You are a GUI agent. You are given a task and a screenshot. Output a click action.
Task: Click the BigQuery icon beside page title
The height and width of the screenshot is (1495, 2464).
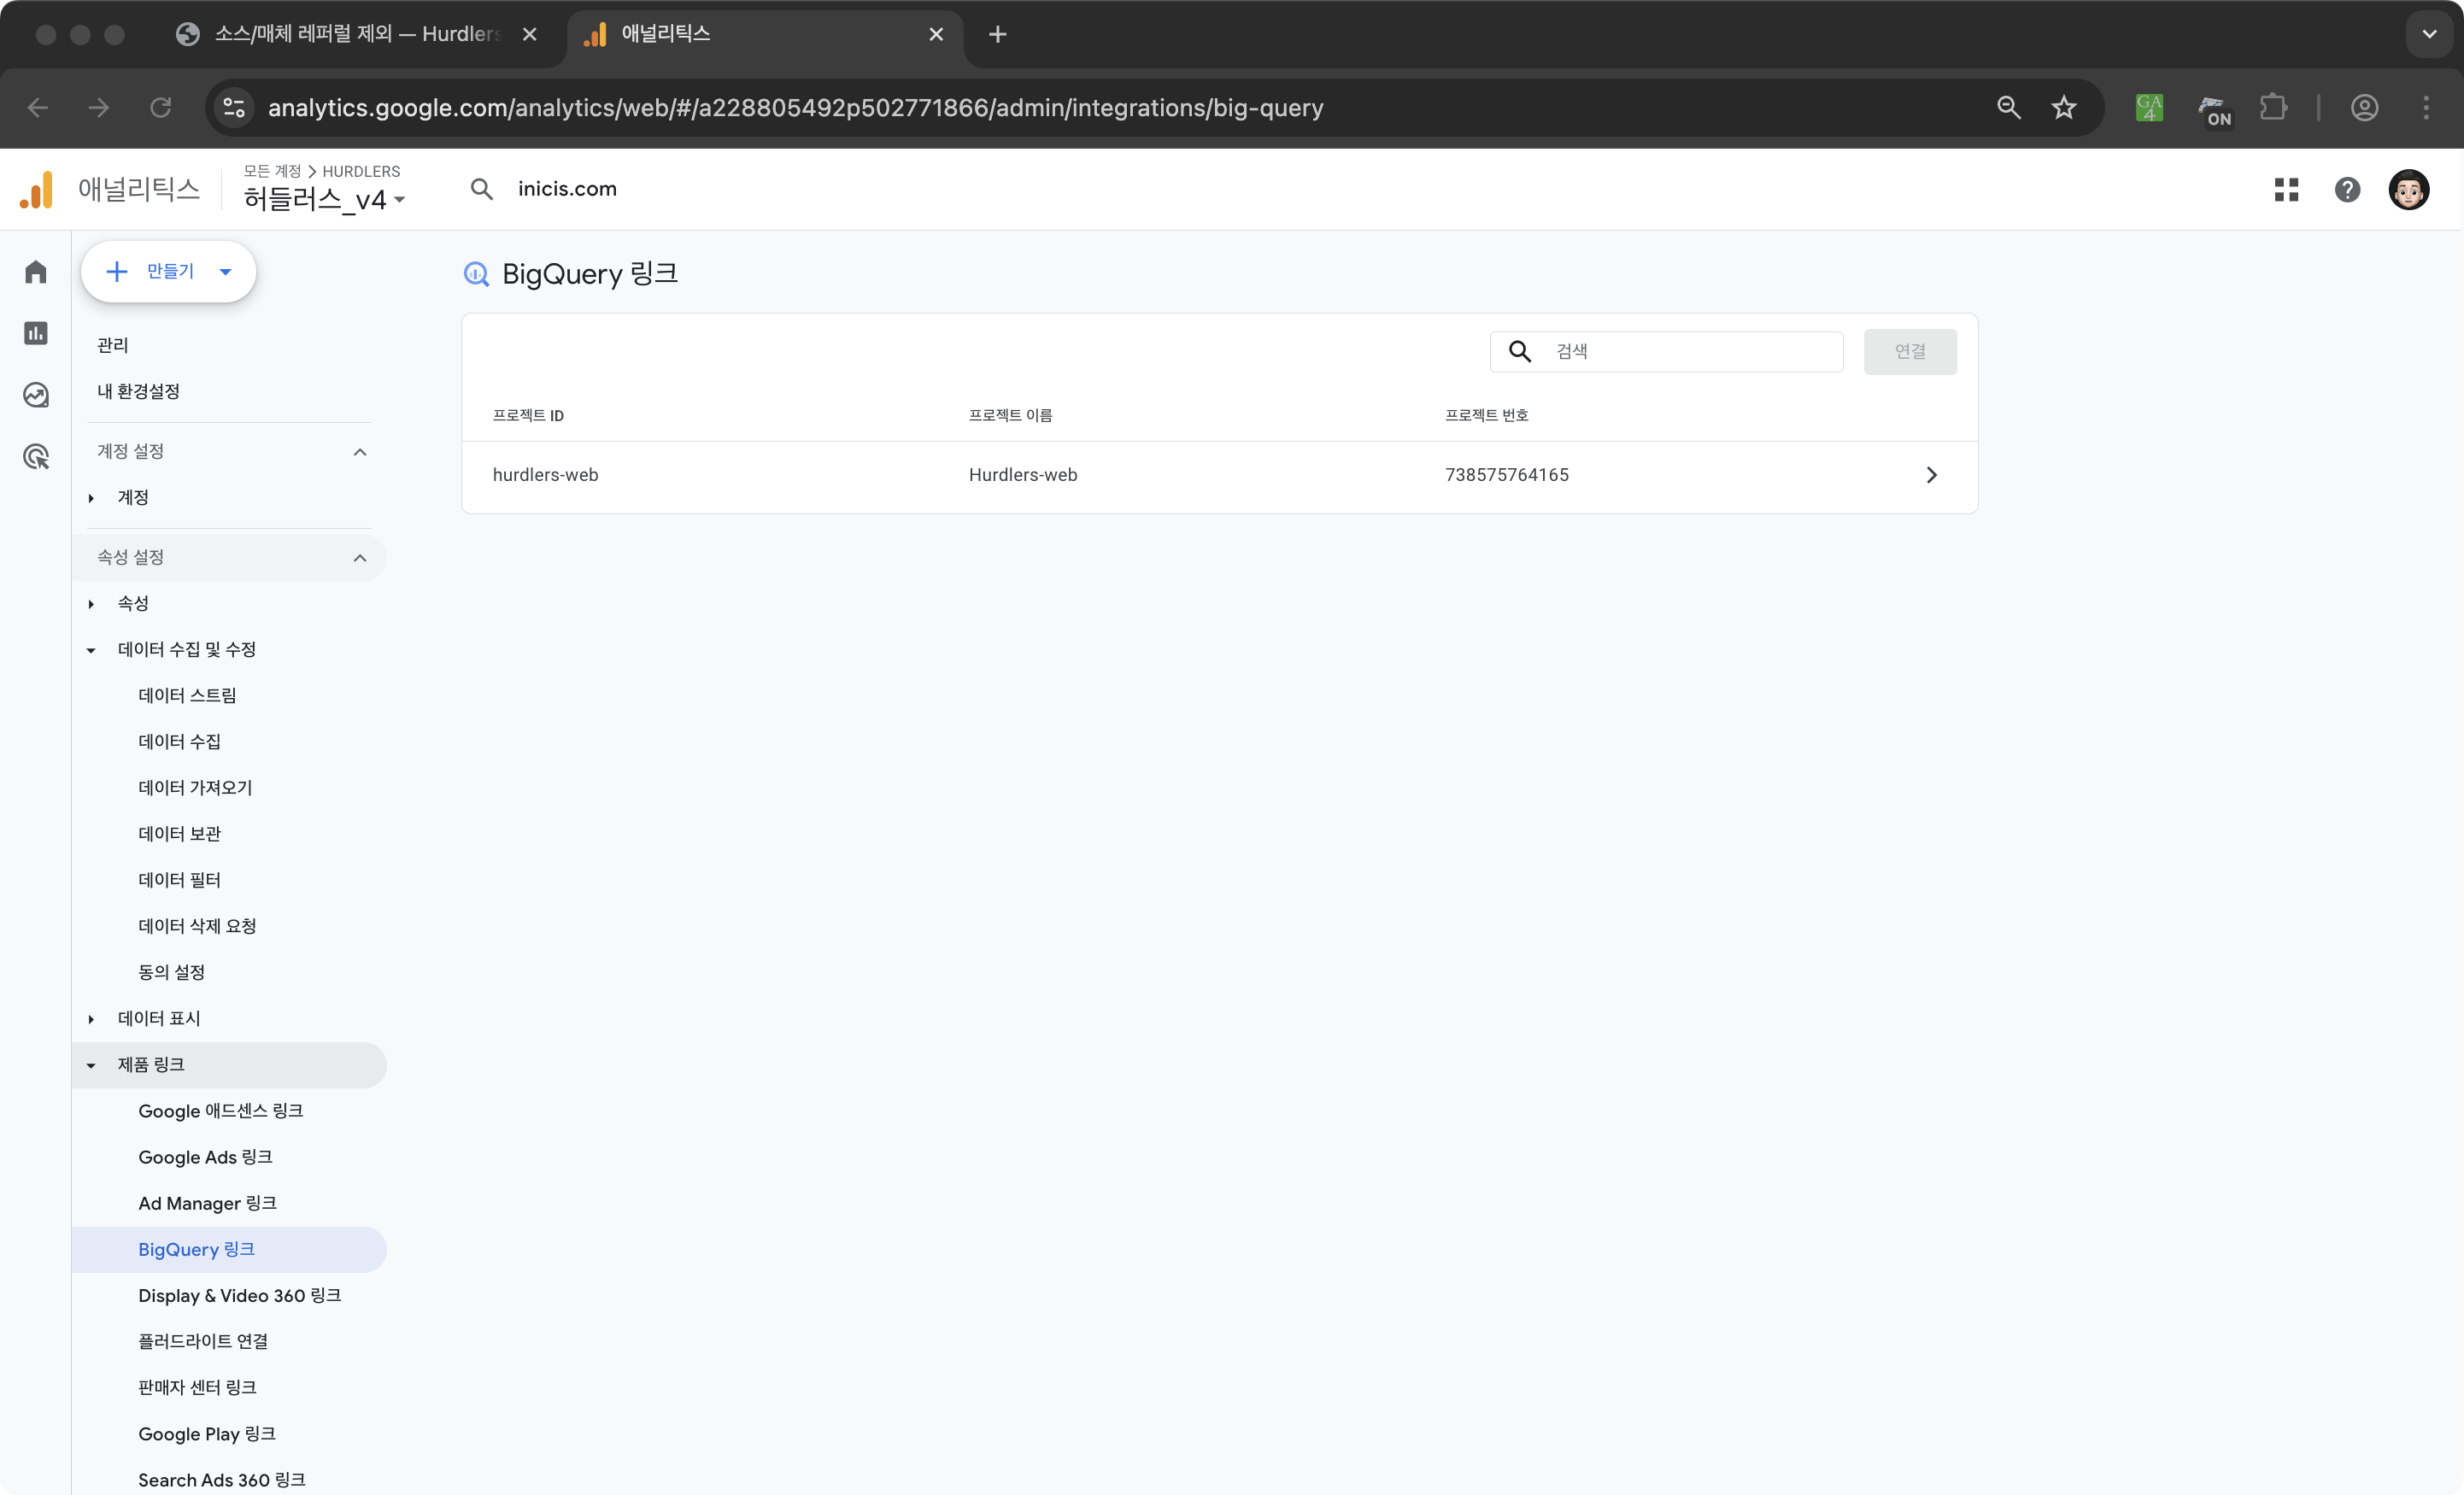tap(476, 274)
